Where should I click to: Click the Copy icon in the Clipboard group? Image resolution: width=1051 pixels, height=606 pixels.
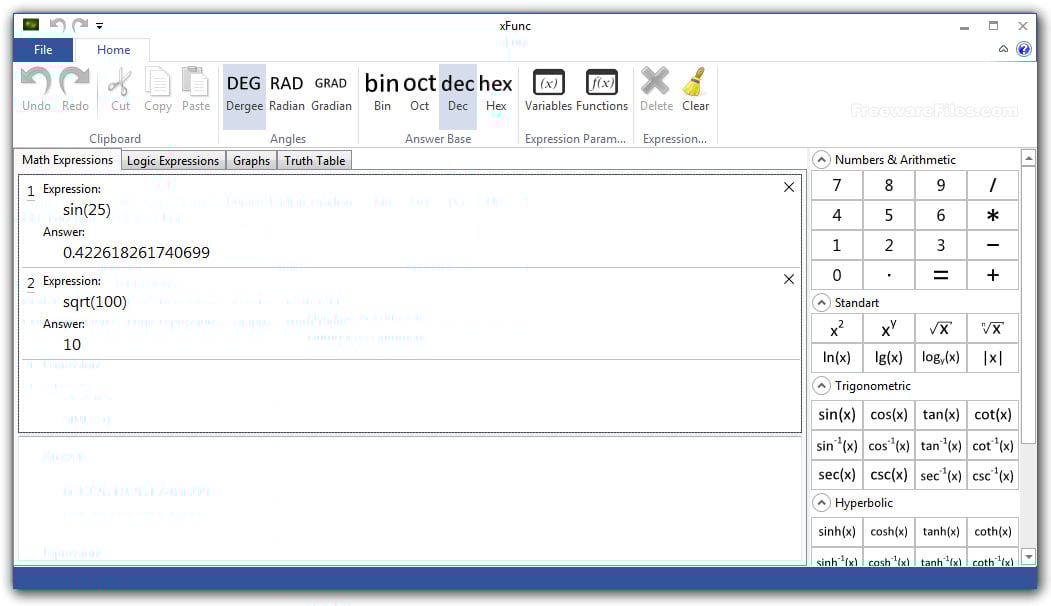click(x=158, y=90)
